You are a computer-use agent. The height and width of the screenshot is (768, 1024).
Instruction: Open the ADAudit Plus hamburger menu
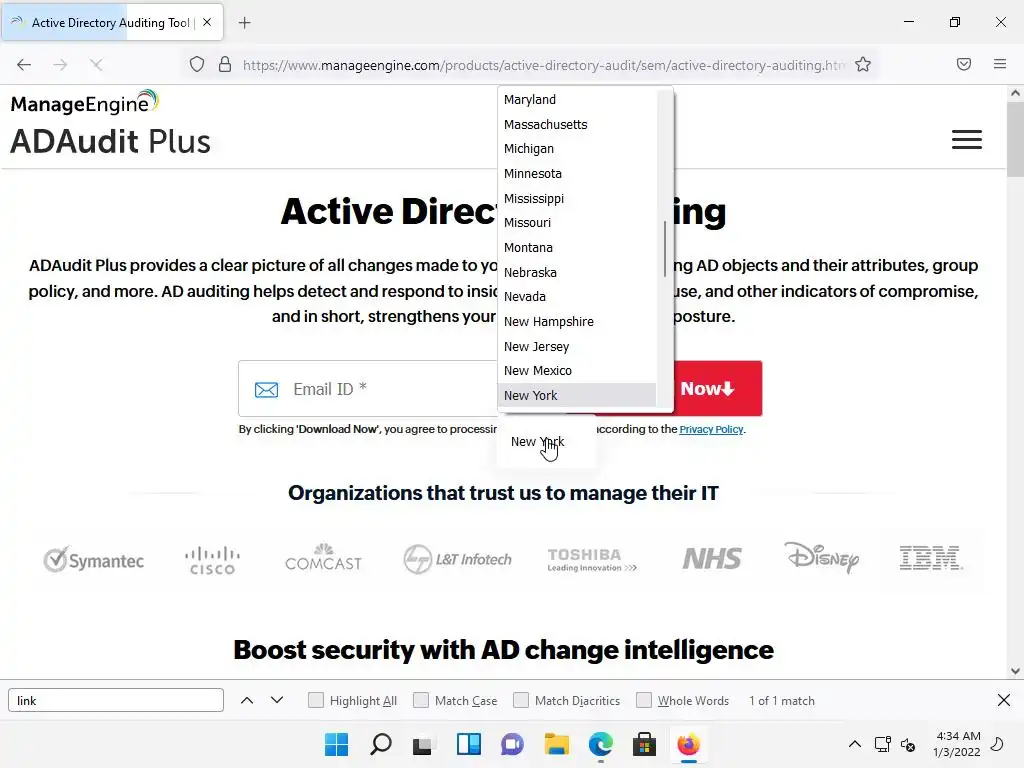pyautogui.click(x=967, y=140)
